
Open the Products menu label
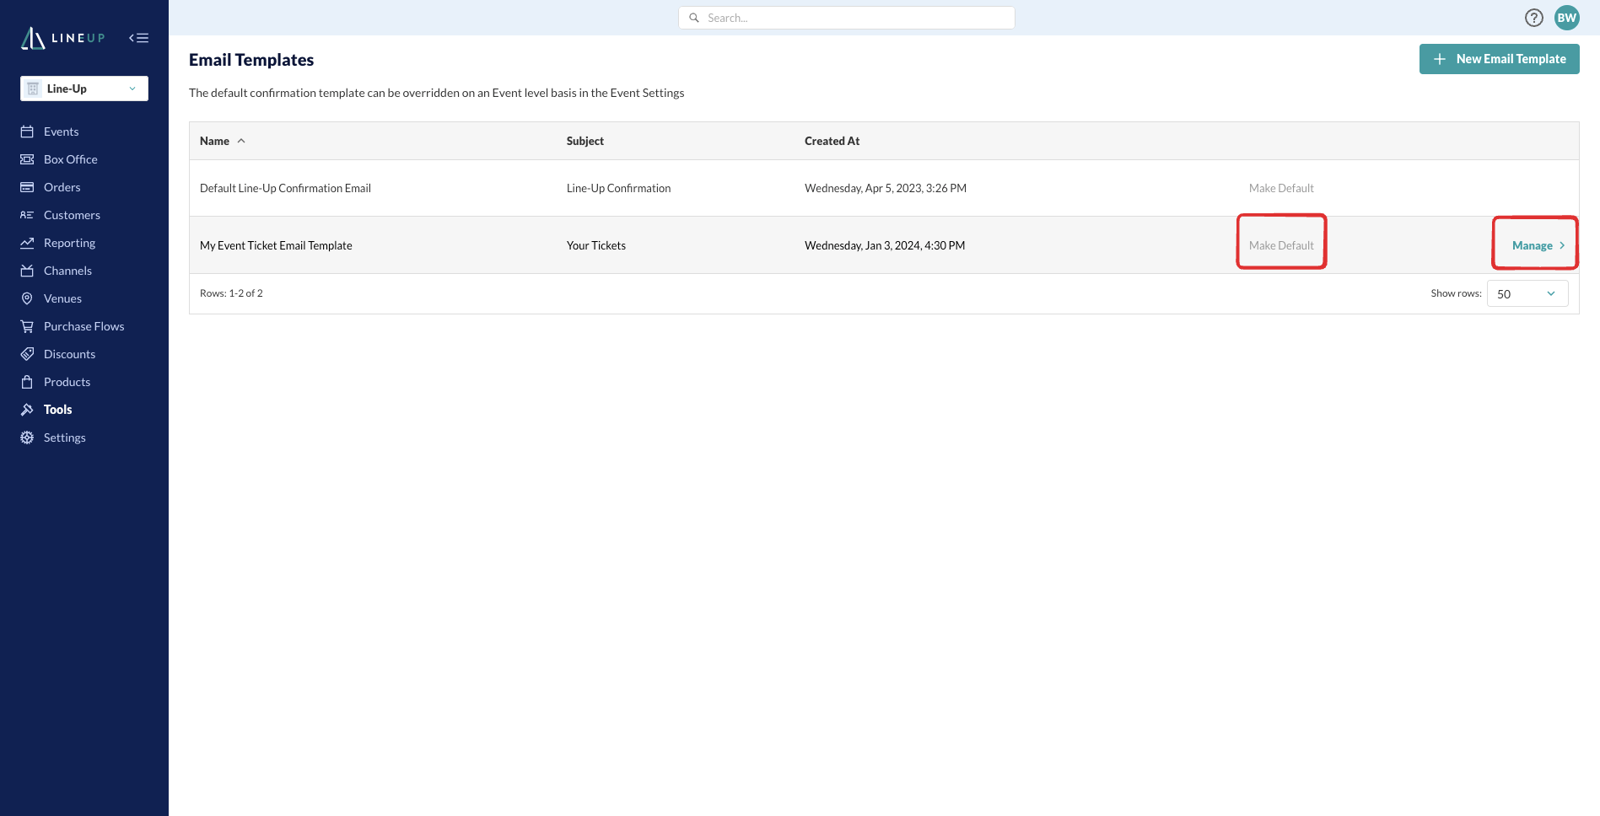[x=67, y=382]
